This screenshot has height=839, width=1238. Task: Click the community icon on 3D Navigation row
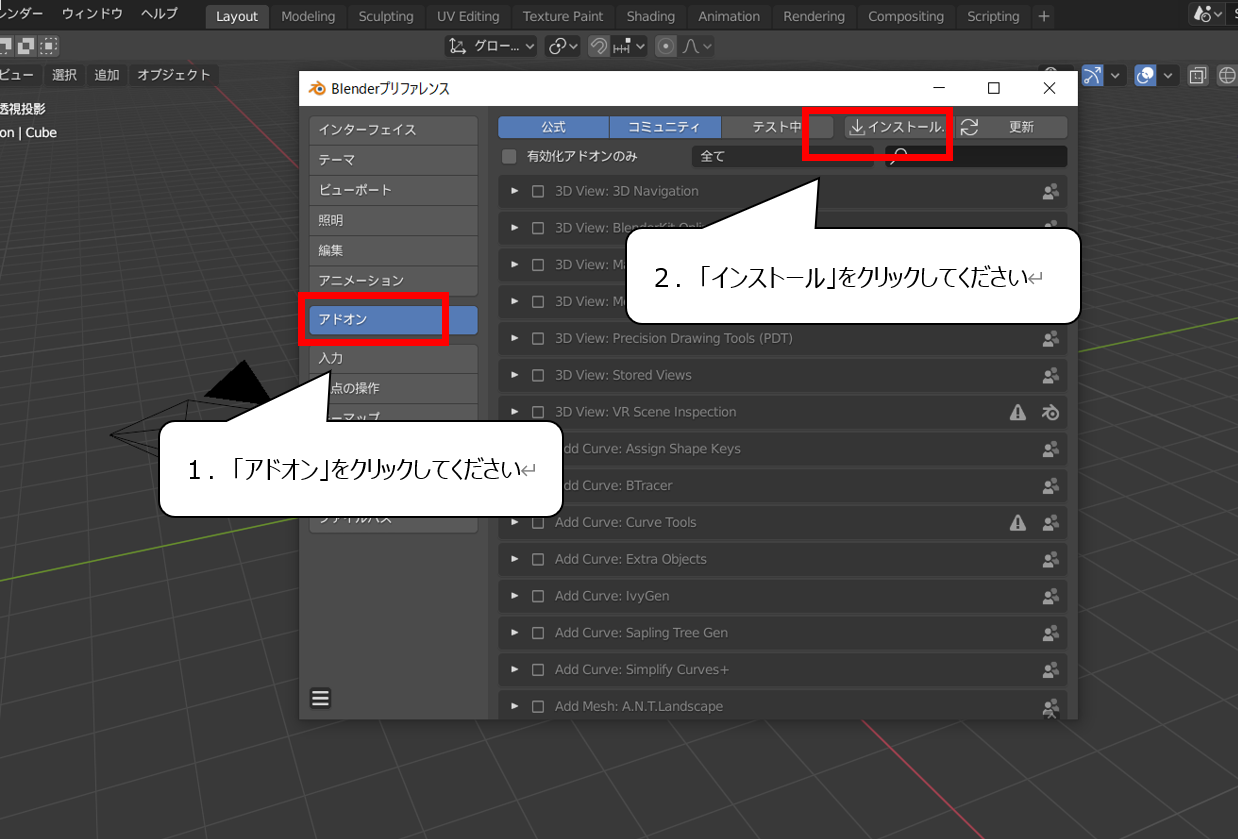click(1050, 192)
